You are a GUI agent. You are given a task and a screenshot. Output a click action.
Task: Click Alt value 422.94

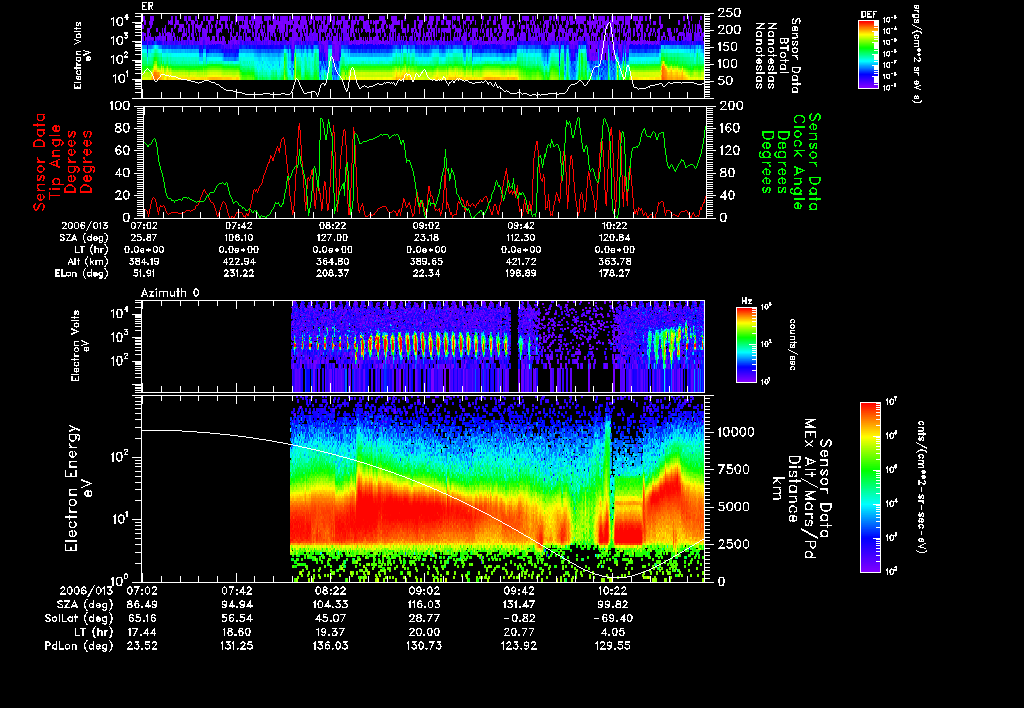238,261
